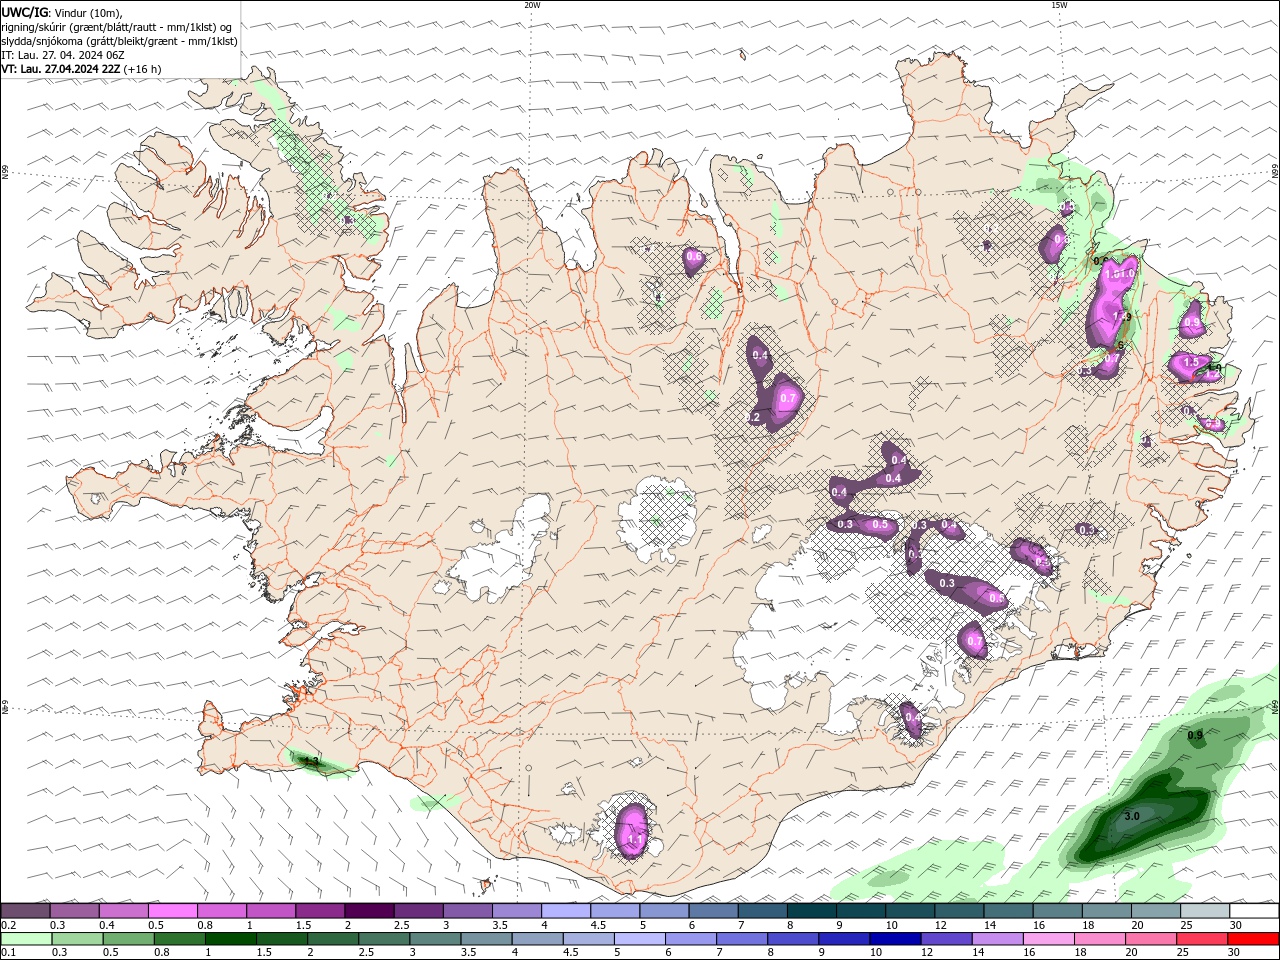This screenshot has height=960, width=1280.
Task: Pick the bright red swatch ending the rain scale
Action: tap(1254, 939)
